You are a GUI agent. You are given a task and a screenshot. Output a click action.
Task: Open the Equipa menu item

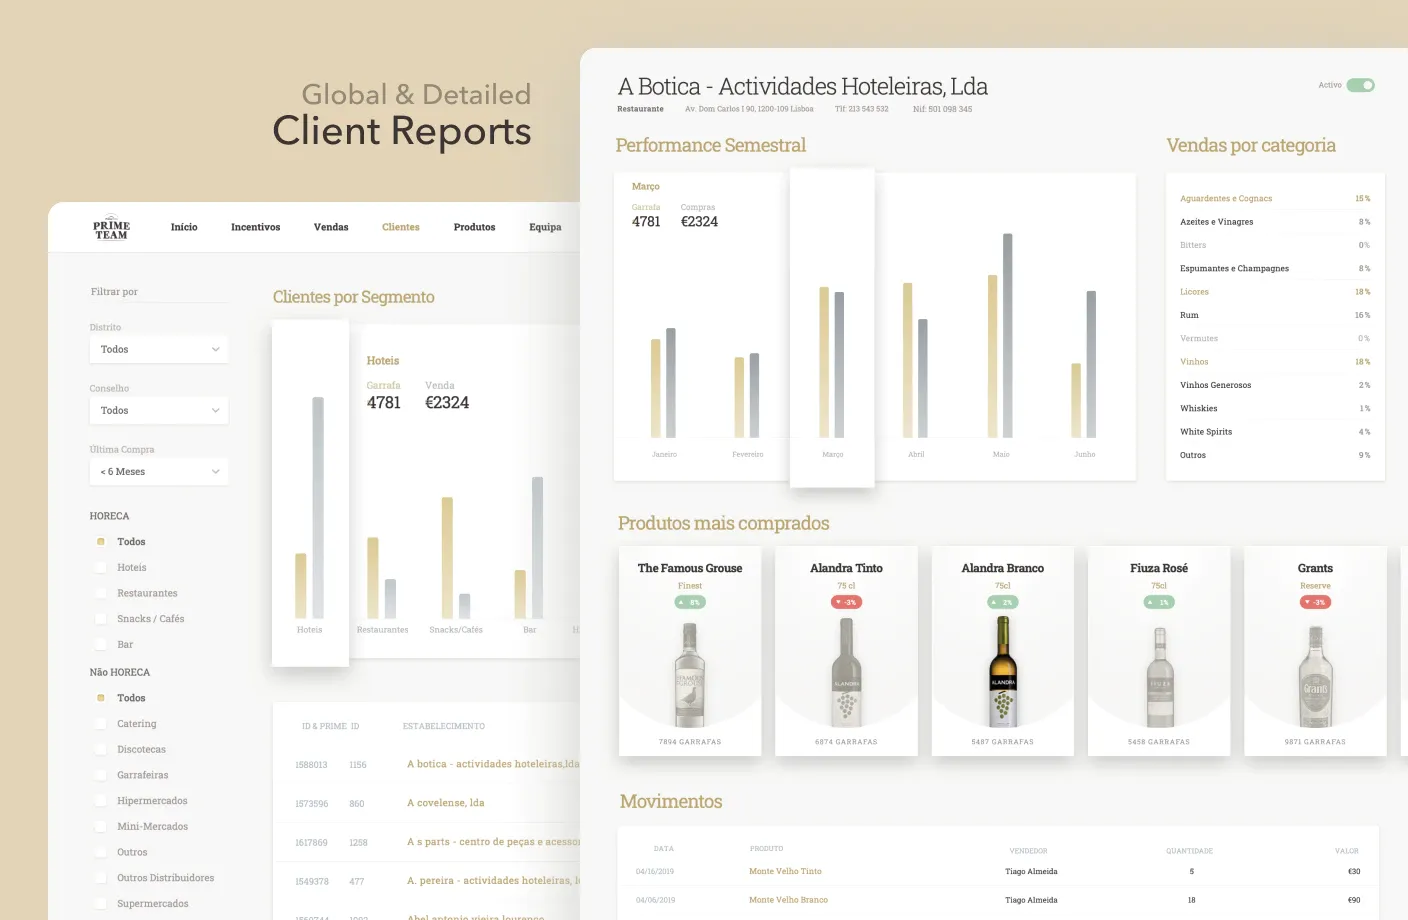point(545,227)
